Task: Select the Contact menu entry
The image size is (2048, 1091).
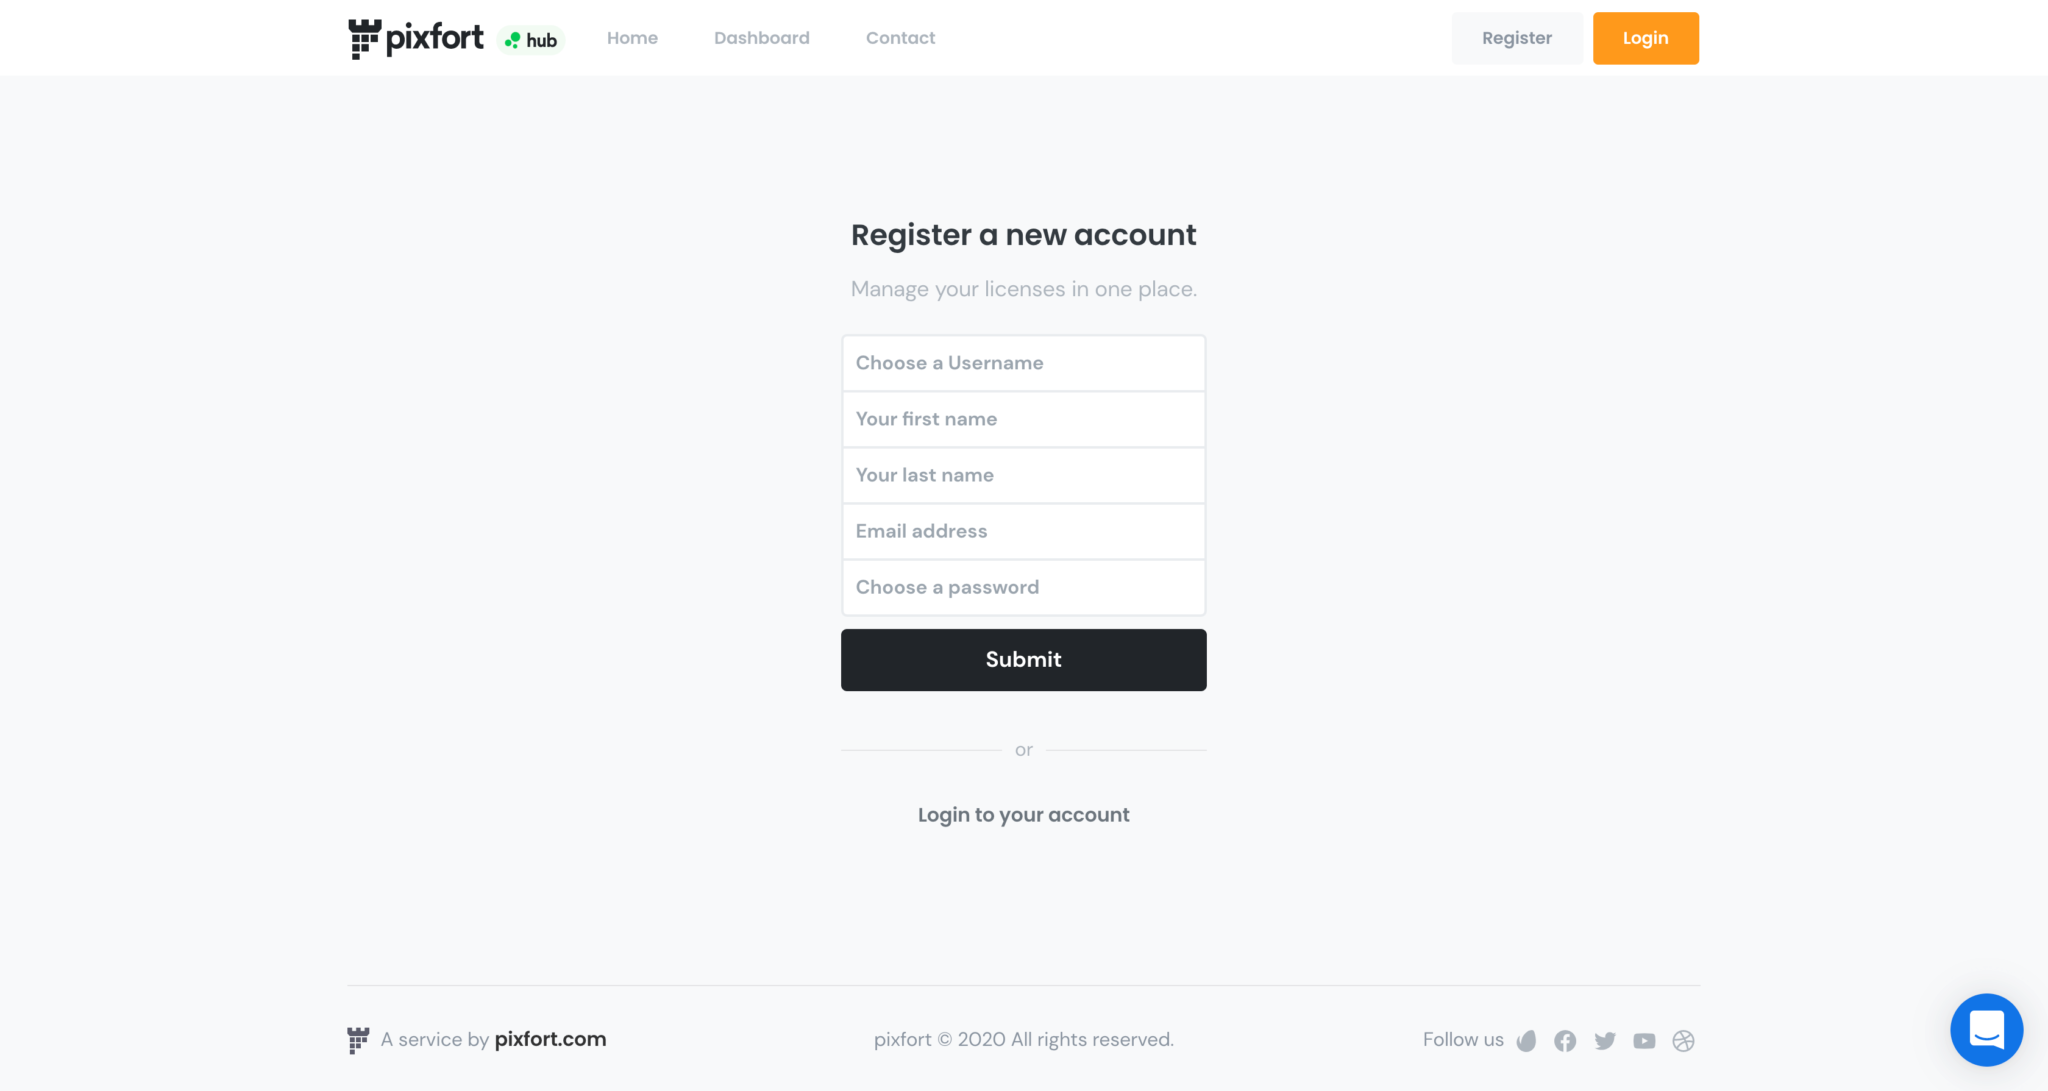Action: pyautogui.click(x=899, y=37)
